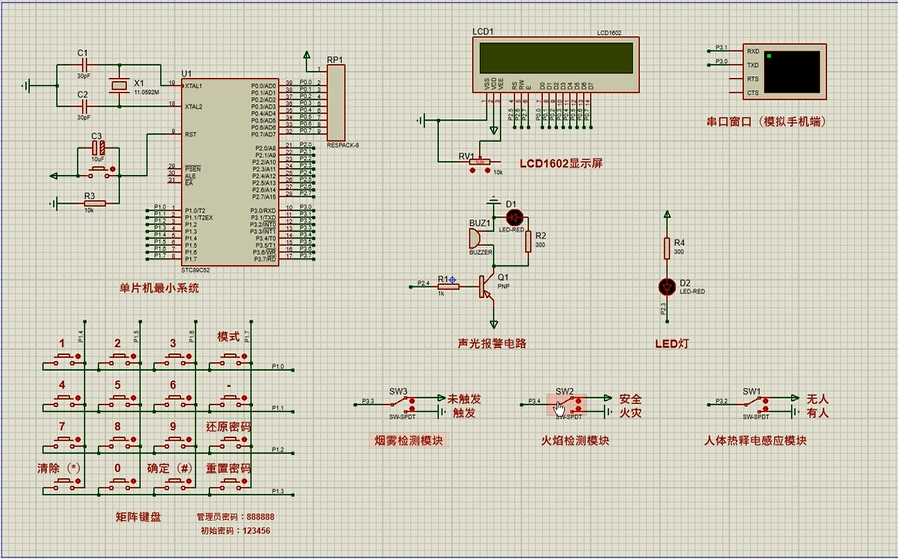This screenshot has width=898, height=559.
Task: Click the reset push button beneath capacitor C3
Action: tap(97, 174)
